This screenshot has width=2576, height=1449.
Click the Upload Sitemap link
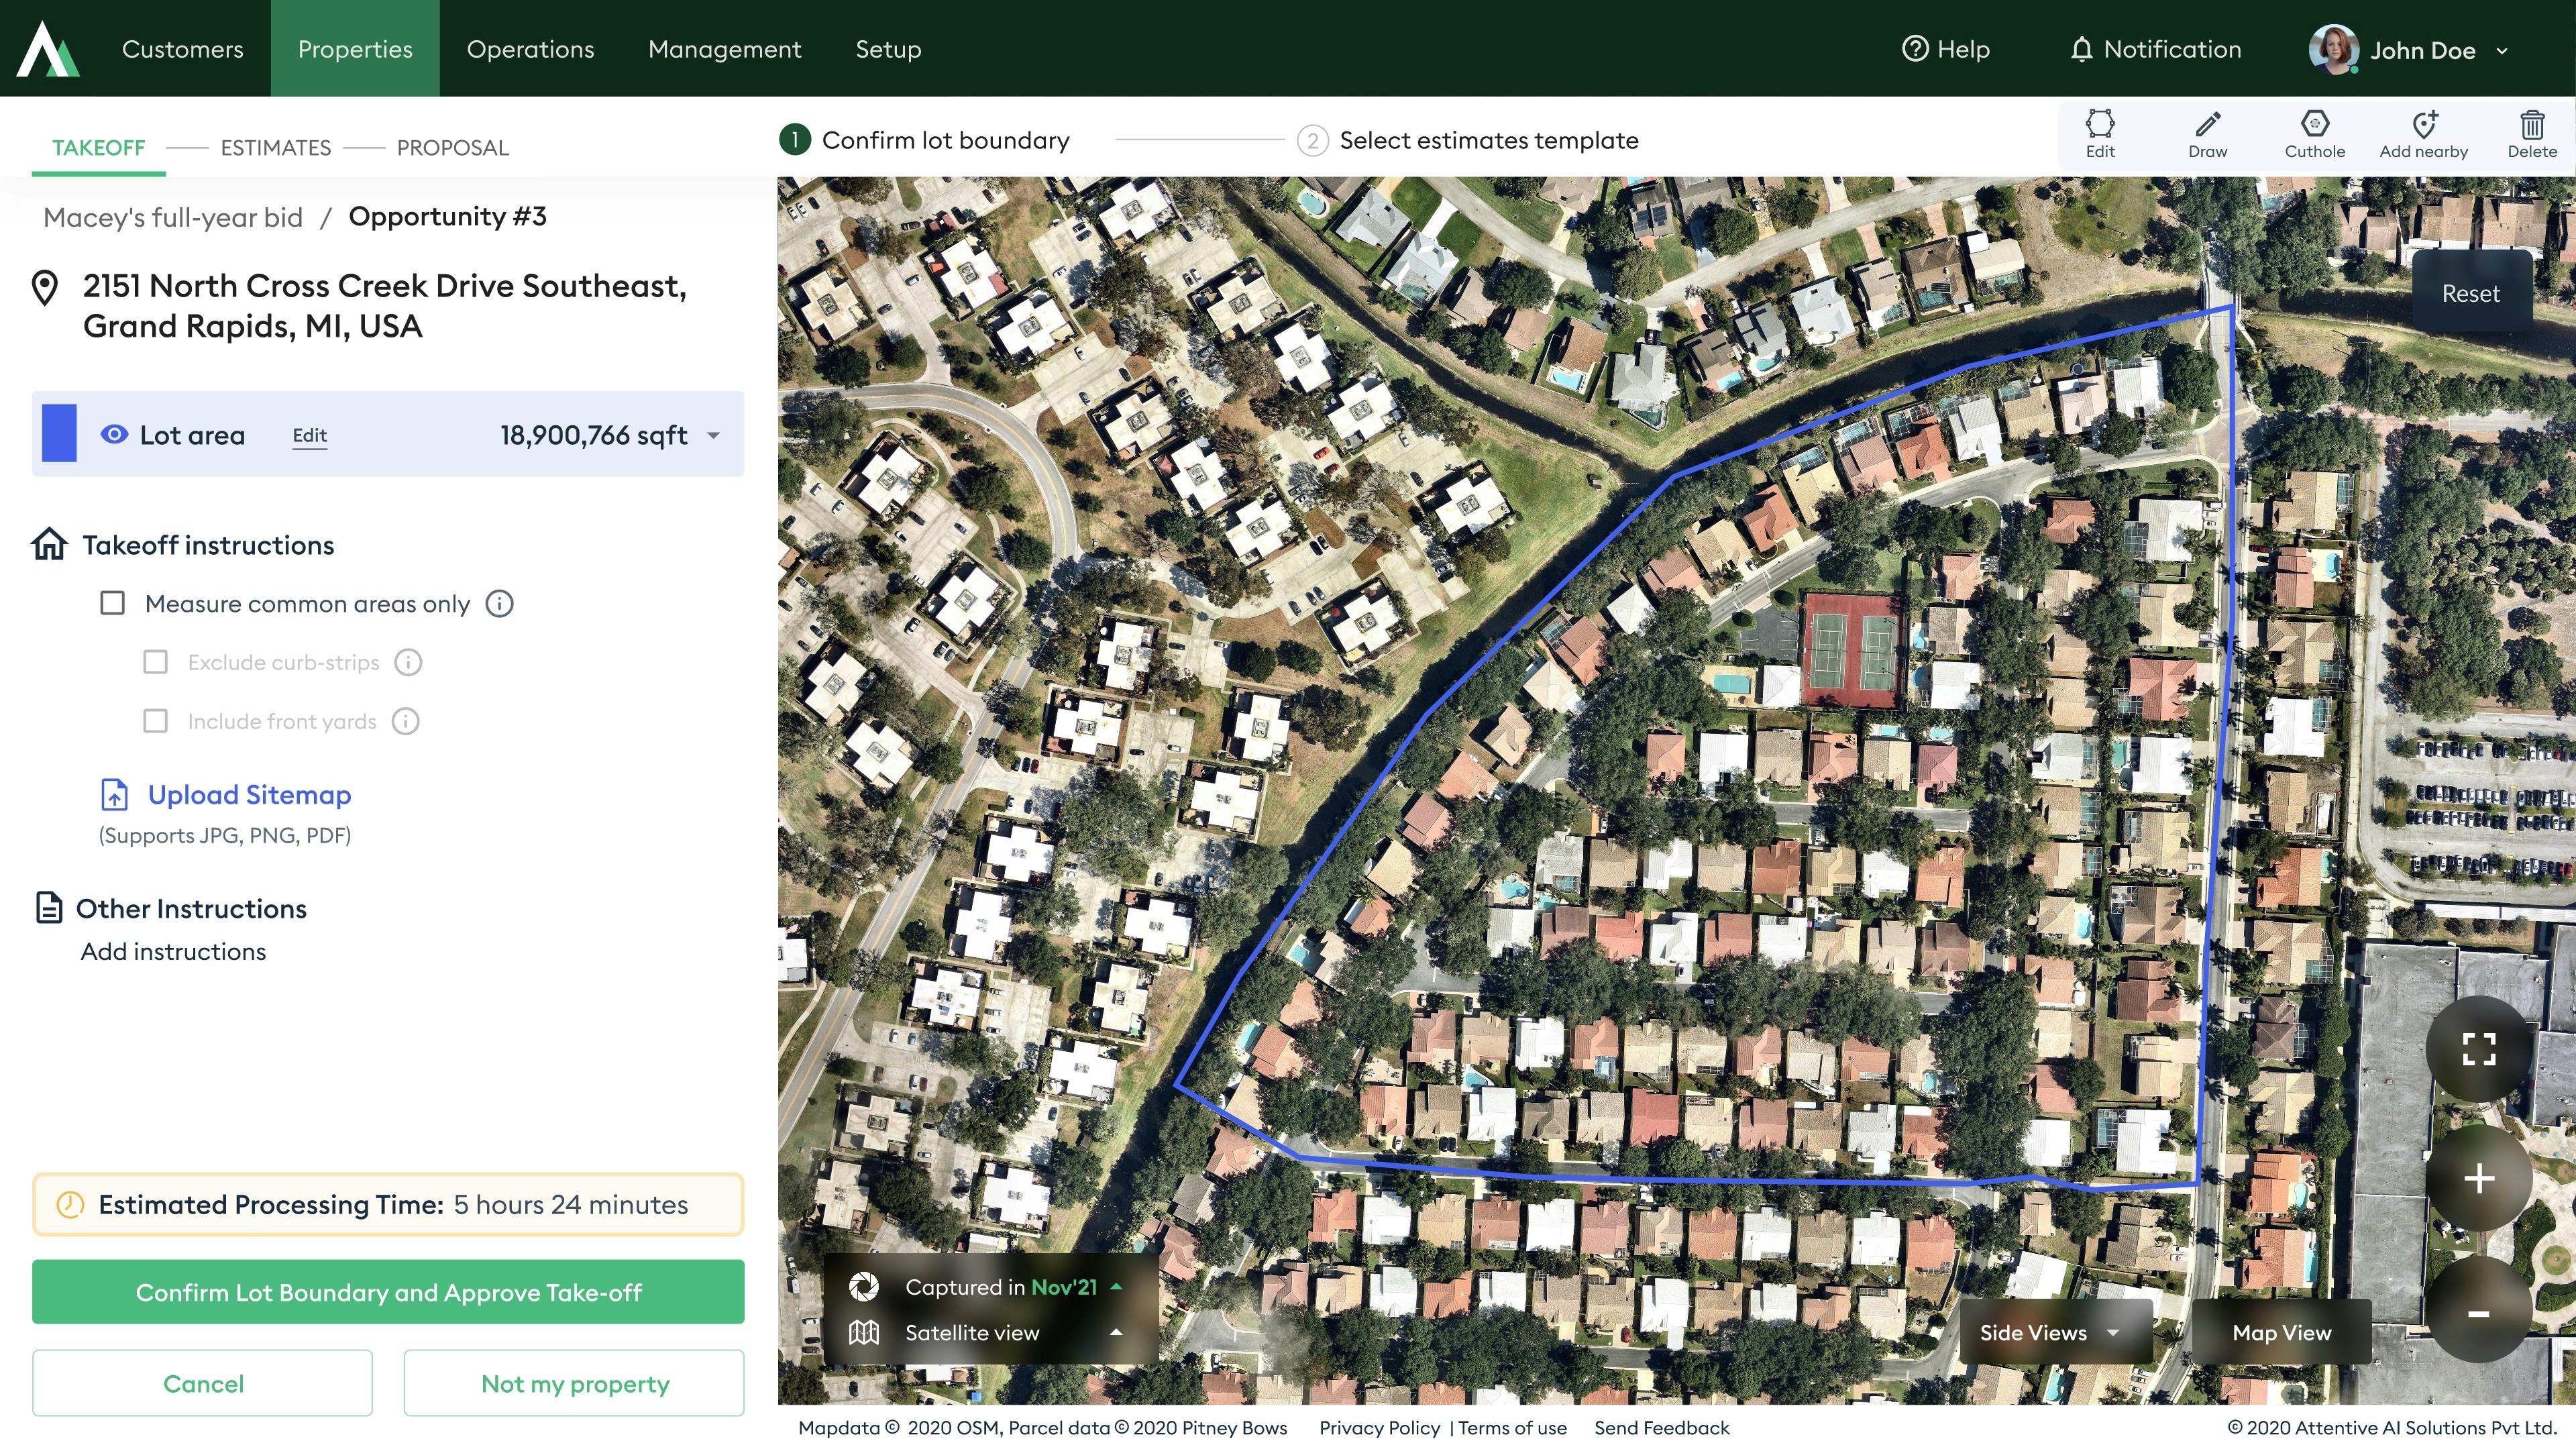click(x=249, y=794)
